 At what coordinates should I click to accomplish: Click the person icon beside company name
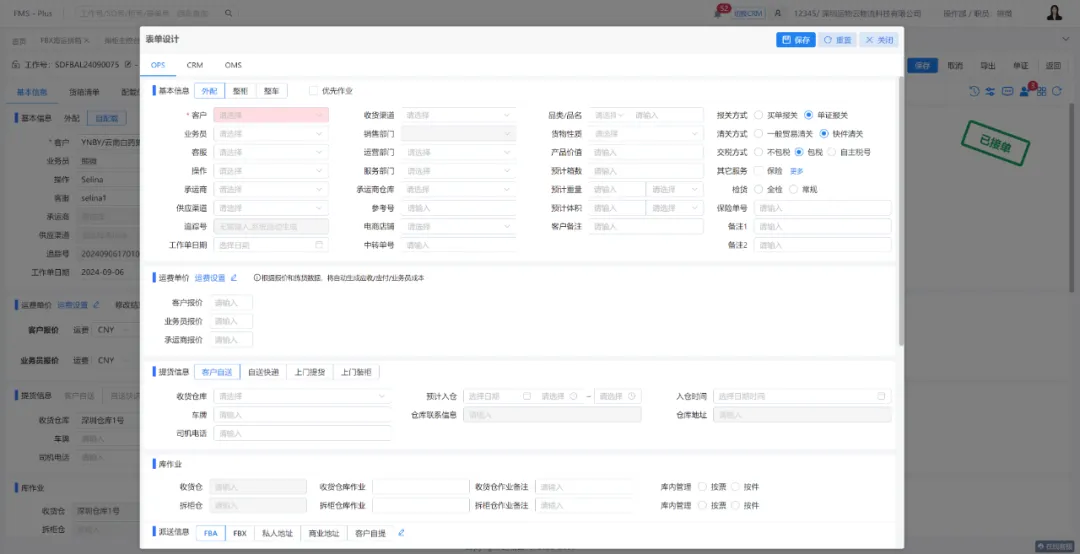pyautogui.click(x=778, y=13)
